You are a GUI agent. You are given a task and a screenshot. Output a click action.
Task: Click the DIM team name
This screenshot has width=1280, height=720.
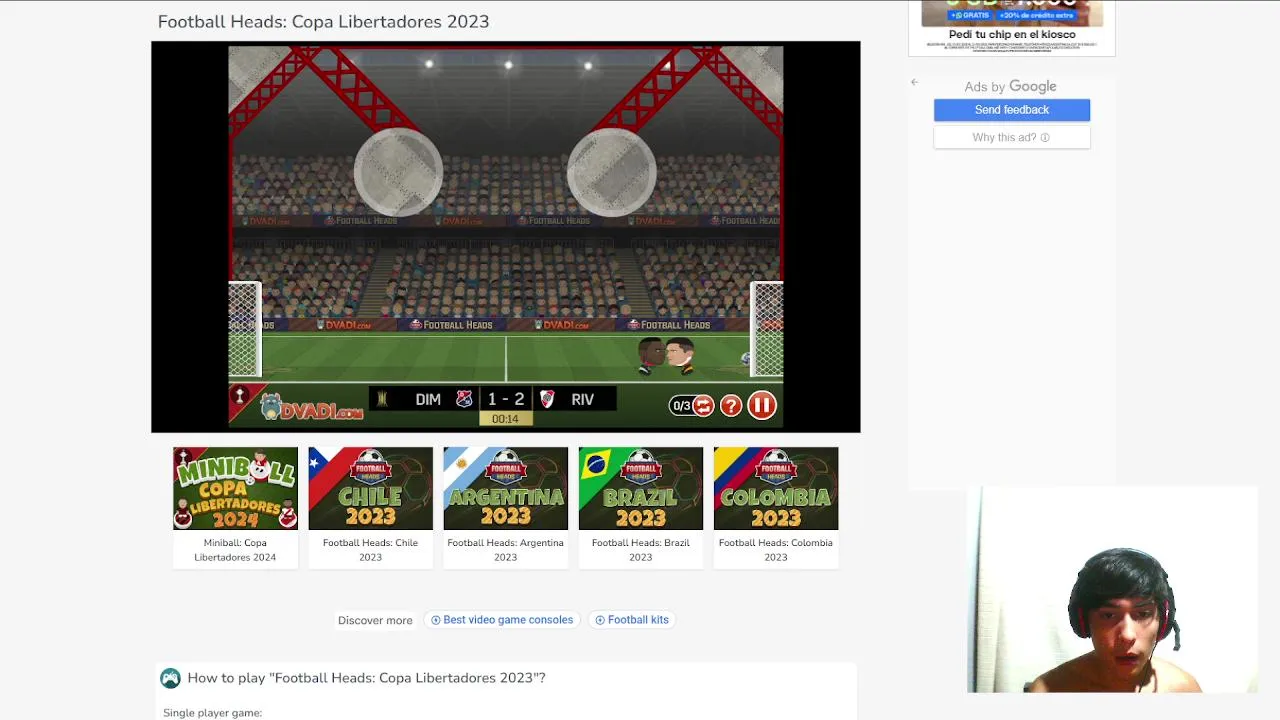click(428, 399)
